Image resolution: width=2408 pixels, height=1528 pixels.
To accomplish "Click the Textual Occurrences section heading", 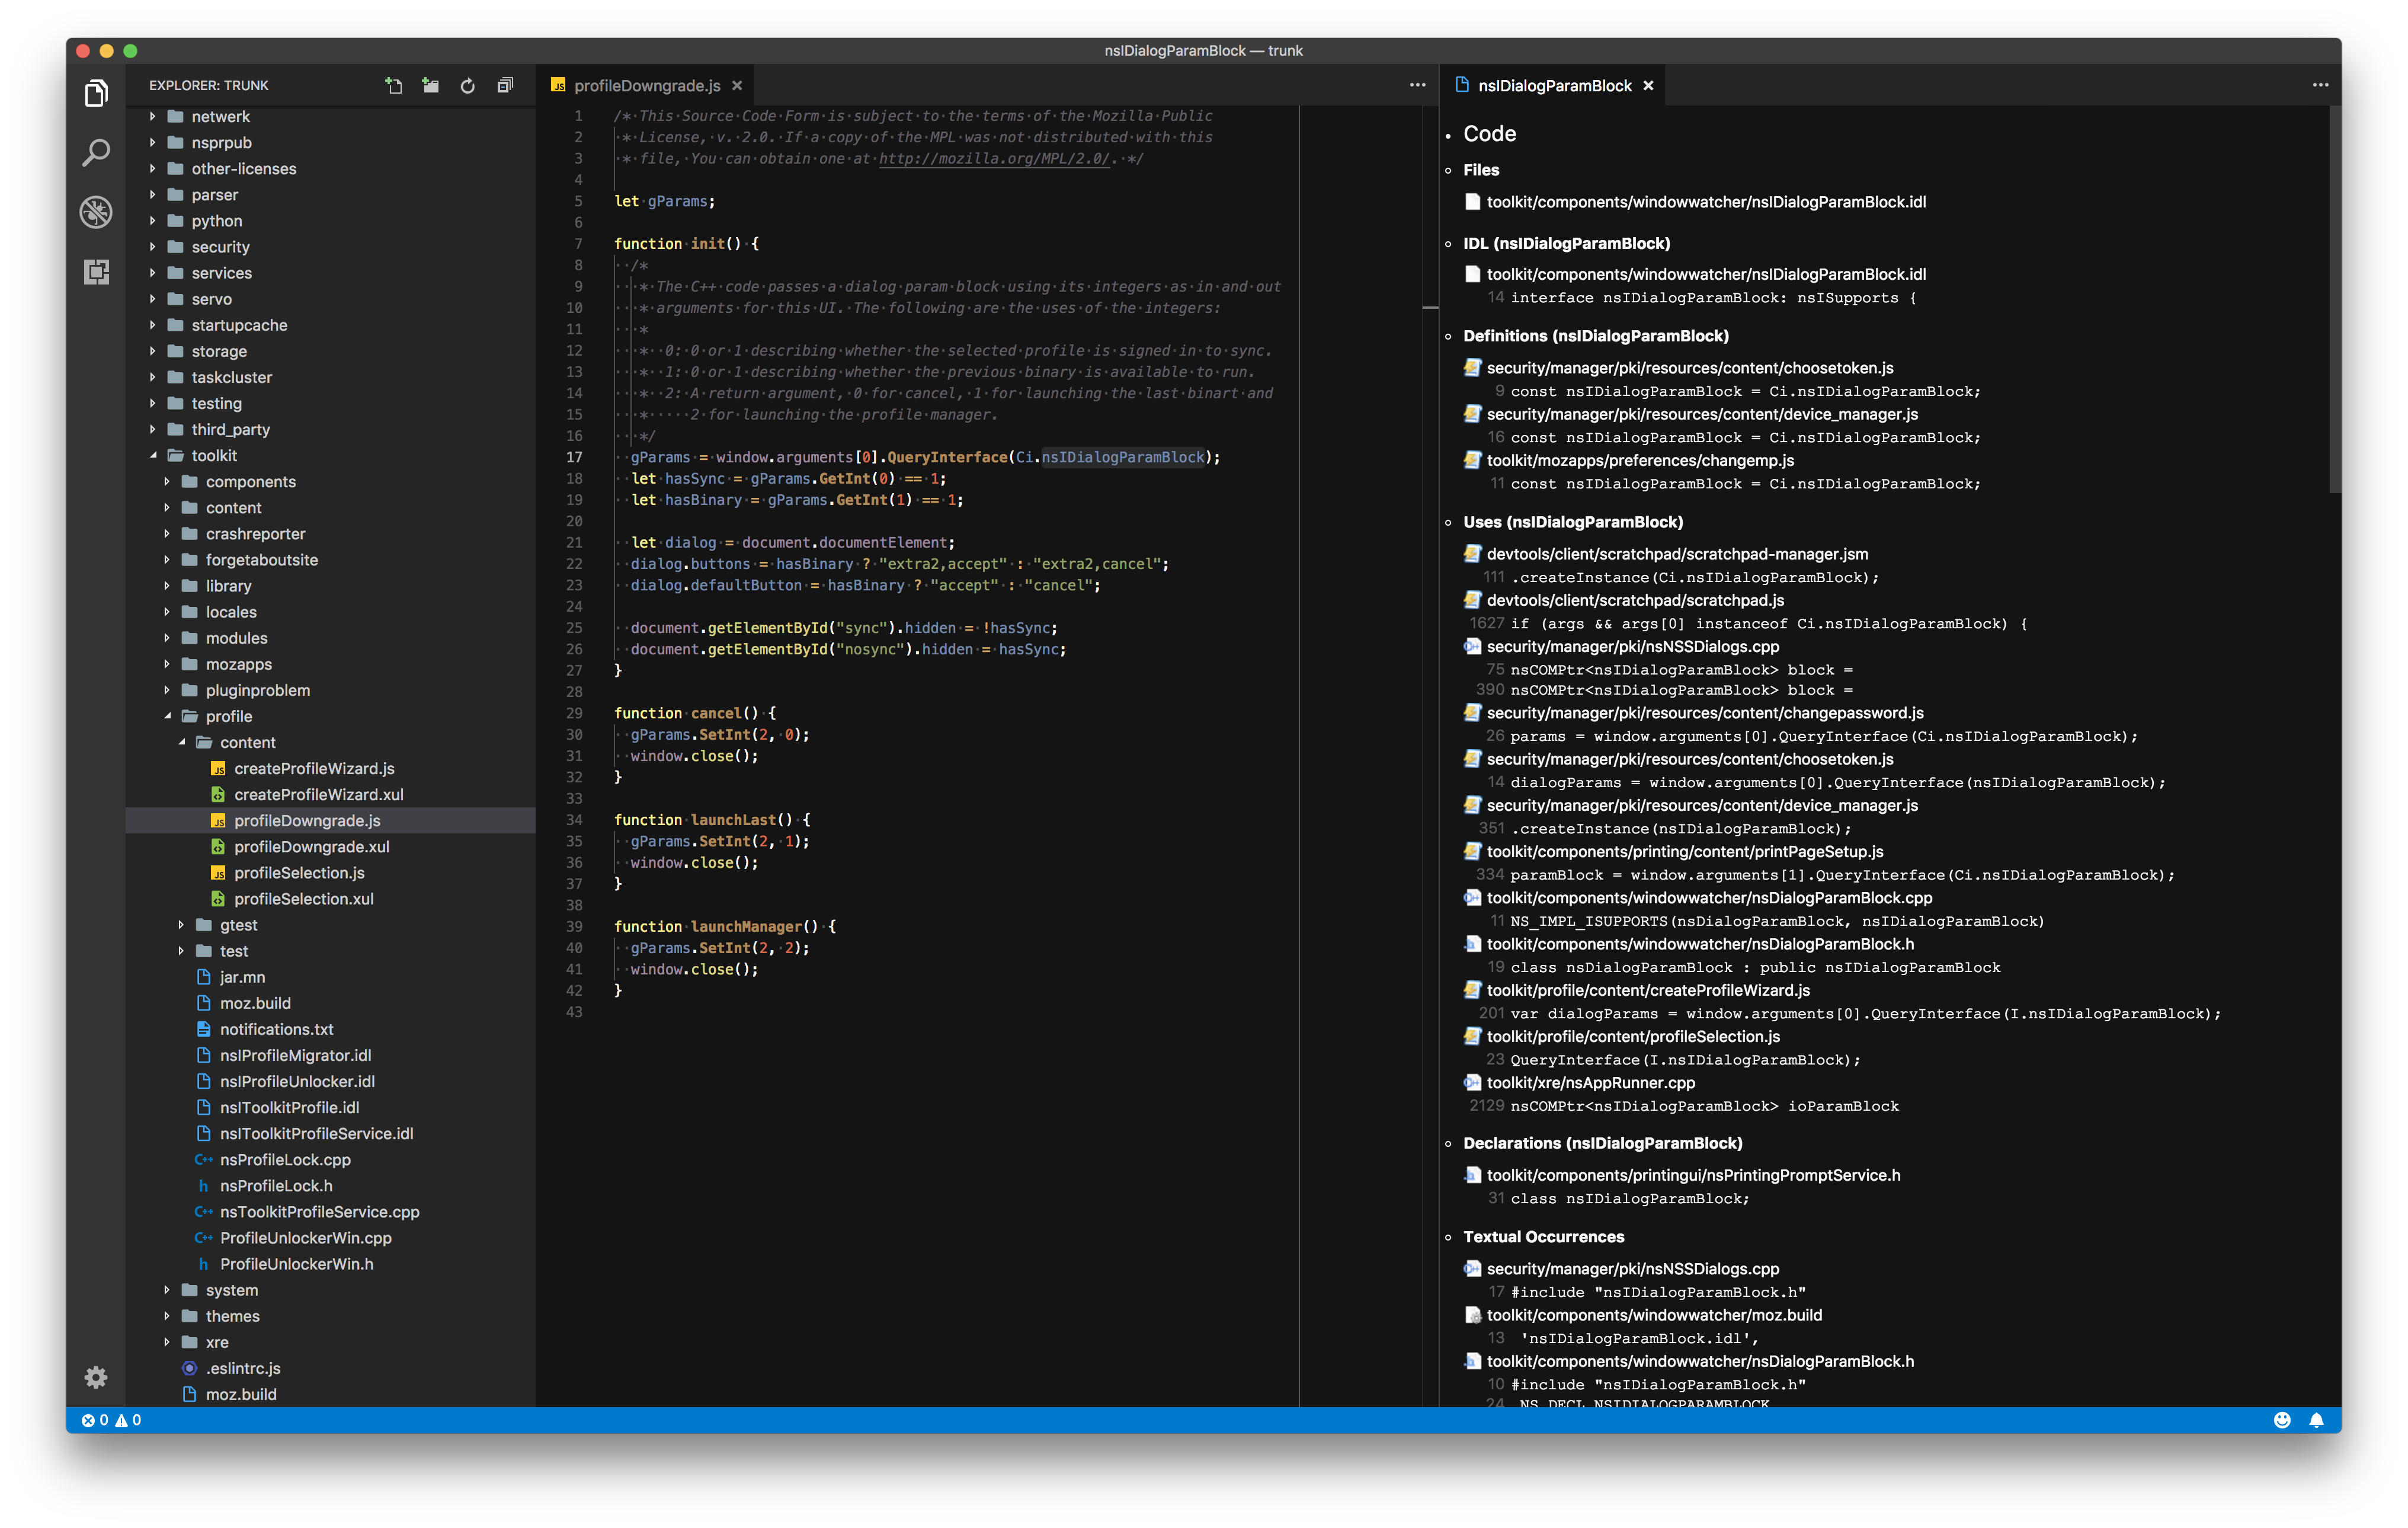I will (x=1543, y=1237).
